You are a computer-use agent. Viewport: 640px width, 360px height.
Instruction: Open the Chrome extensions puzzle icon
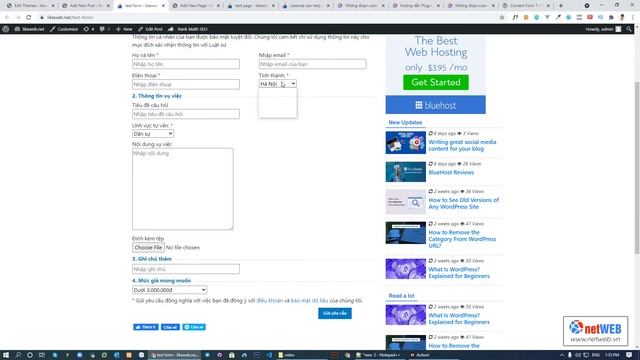click(611, 18)
